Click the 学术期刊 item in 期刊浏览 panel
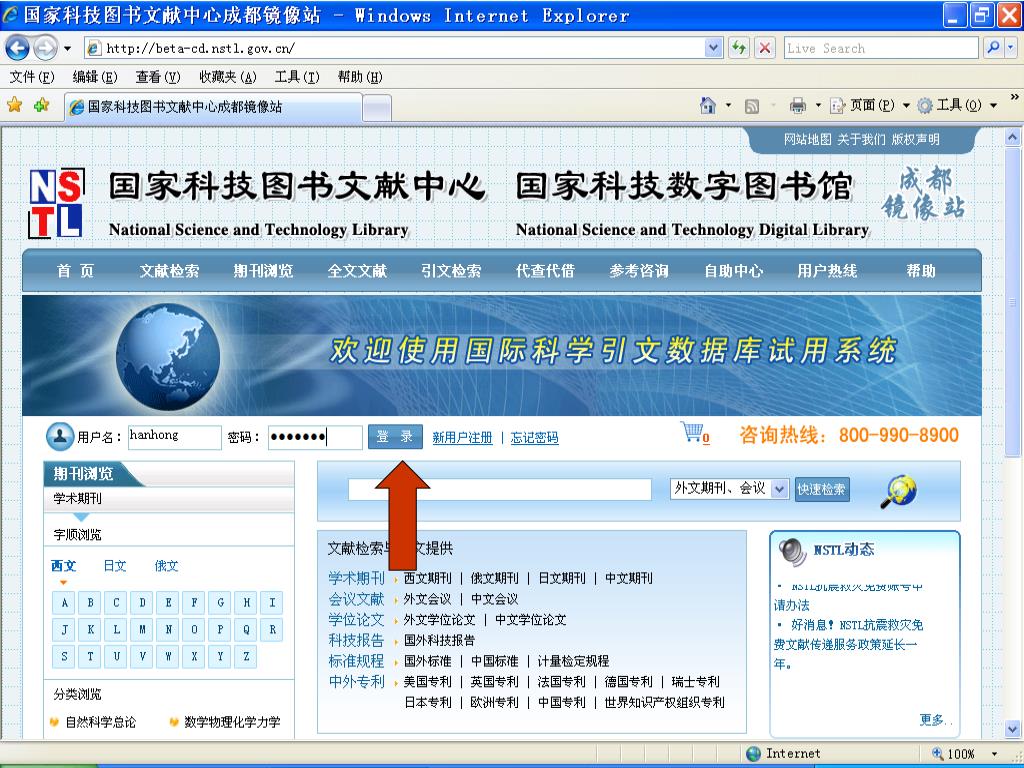1024x768 pixels. tap(78, 498)
